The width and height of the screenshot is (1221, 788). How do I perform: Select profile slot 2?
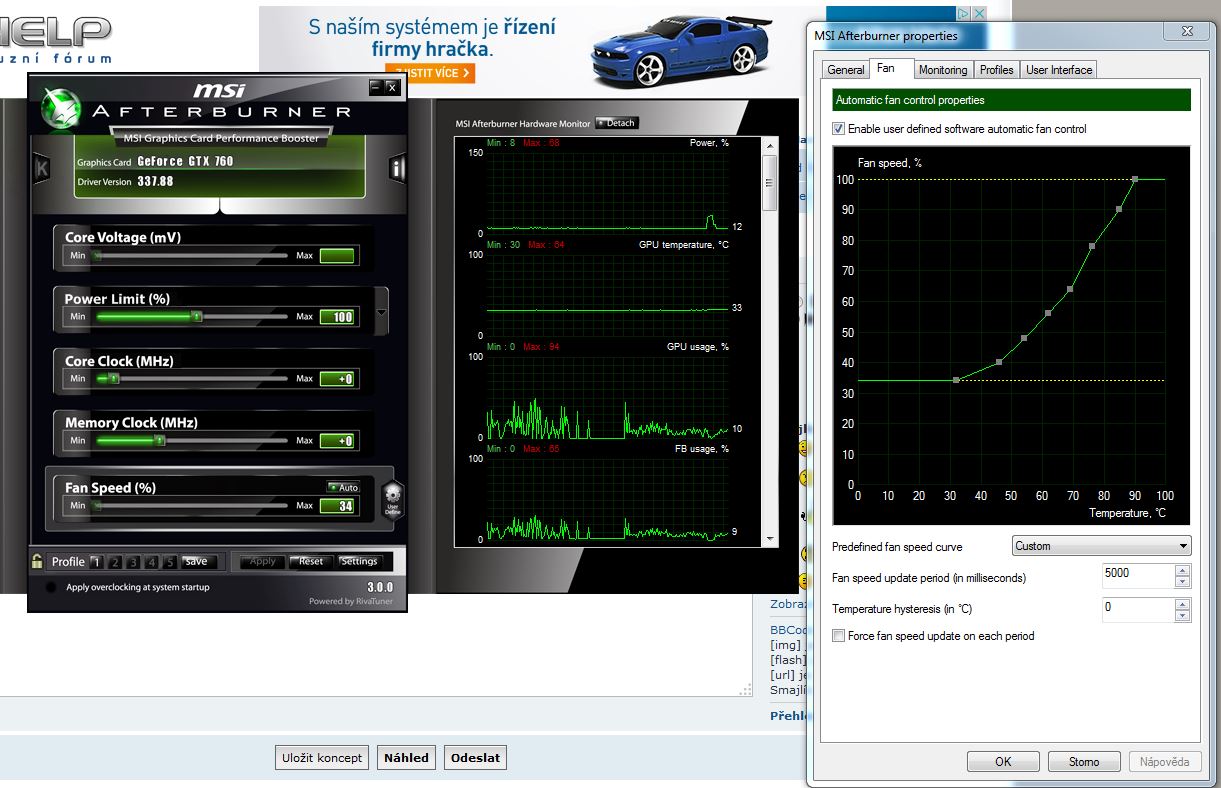pos(115,562)
